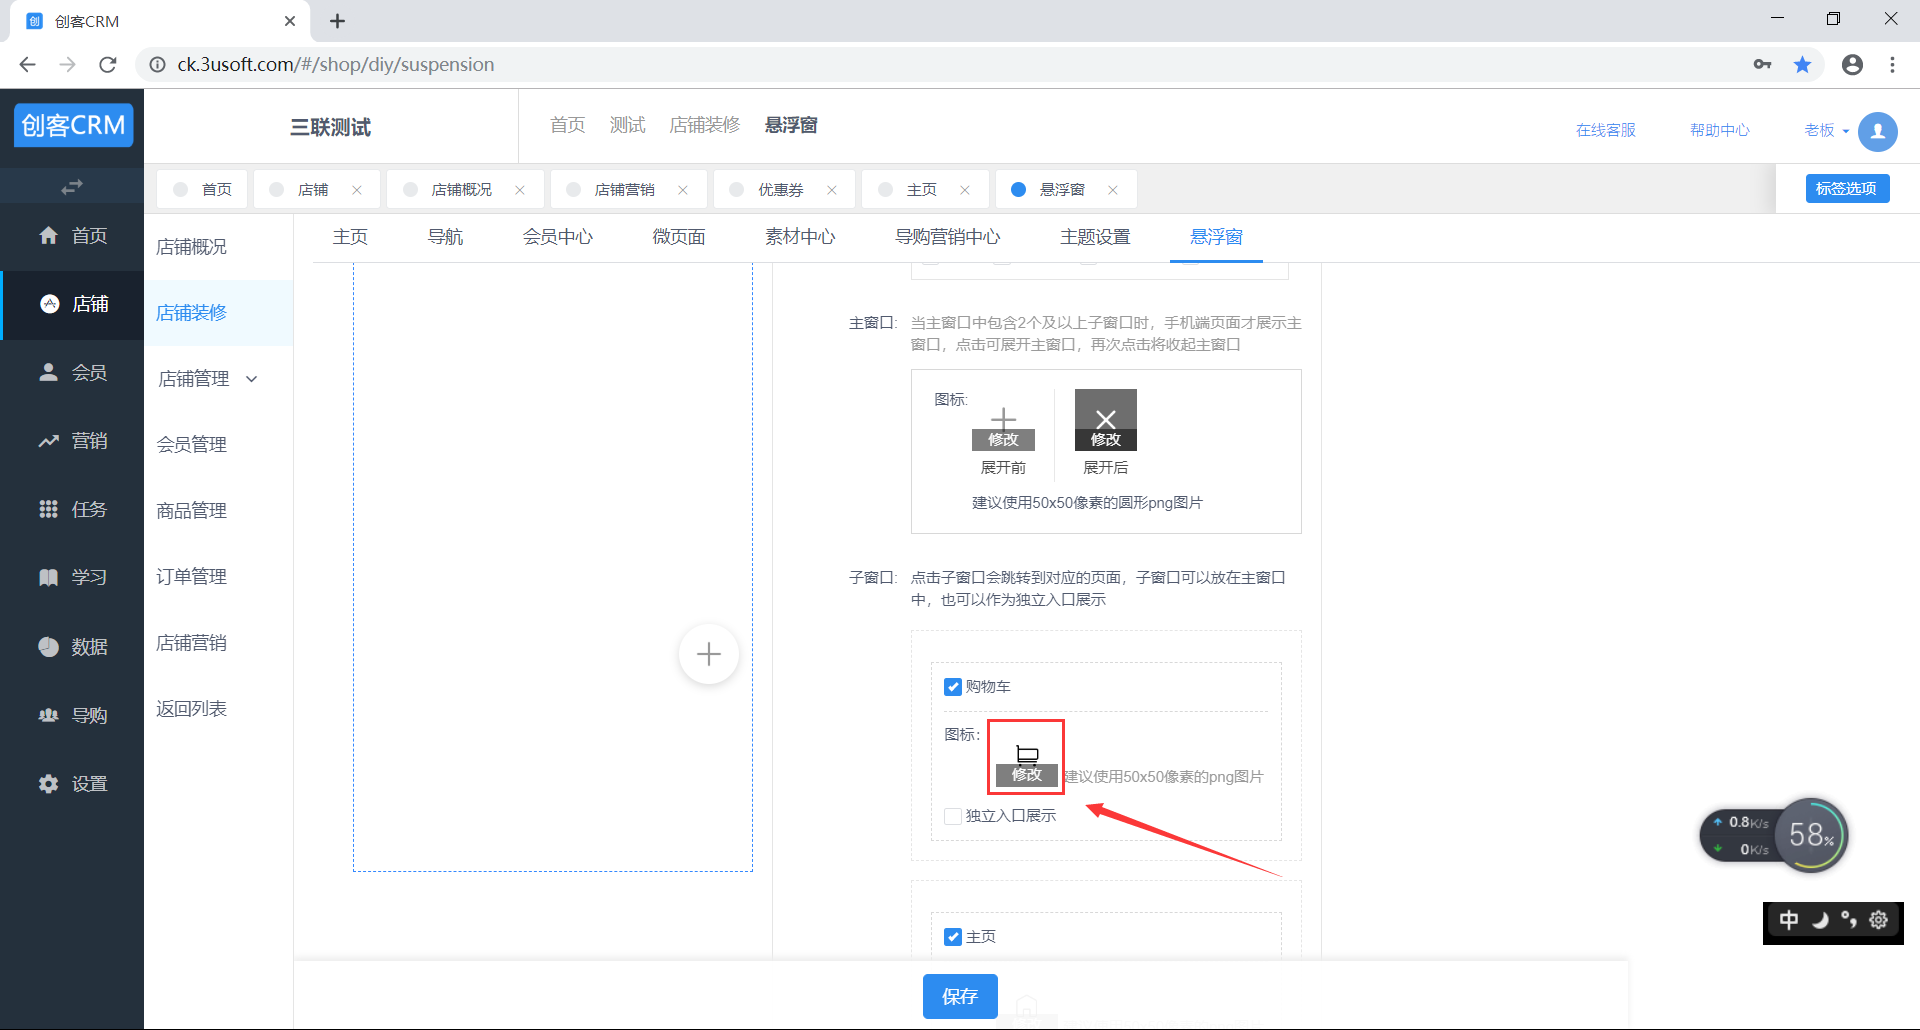
Task: Switch to the 主题设置 tab
Action: tap(1095, 237)
